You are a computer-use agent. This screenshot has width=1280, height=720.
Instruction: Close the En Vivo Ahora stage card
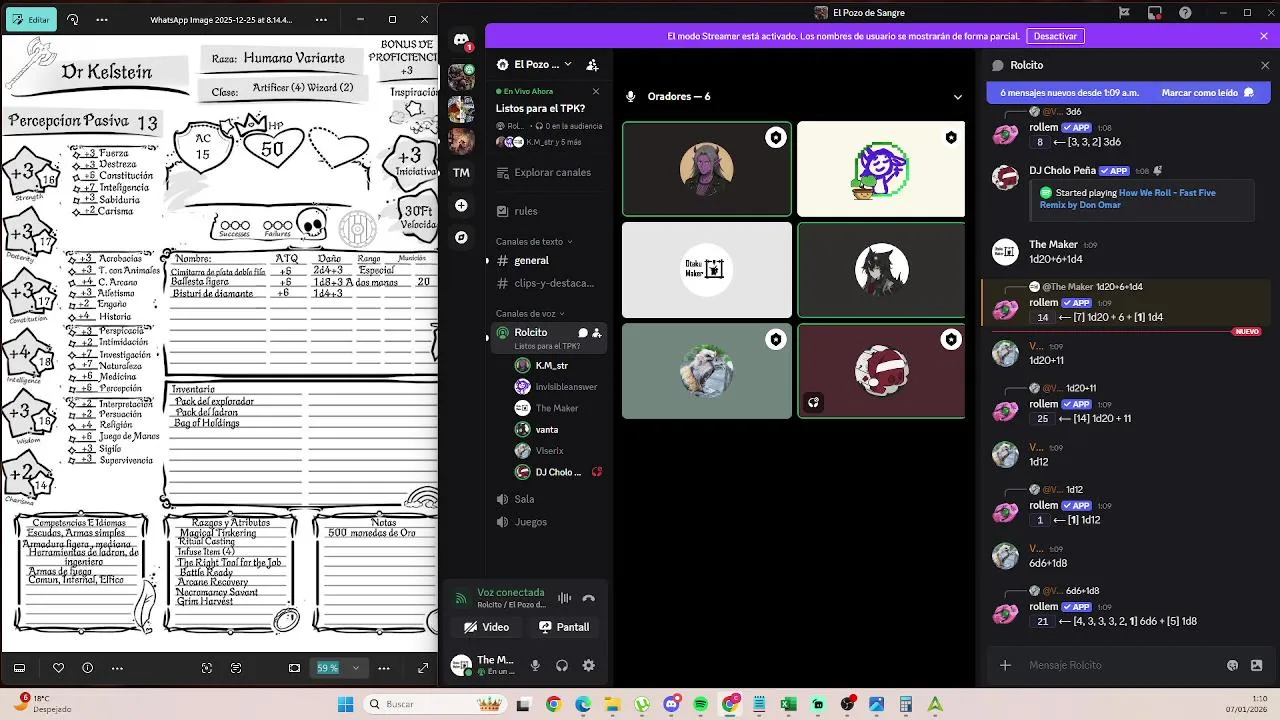(596, 91)
